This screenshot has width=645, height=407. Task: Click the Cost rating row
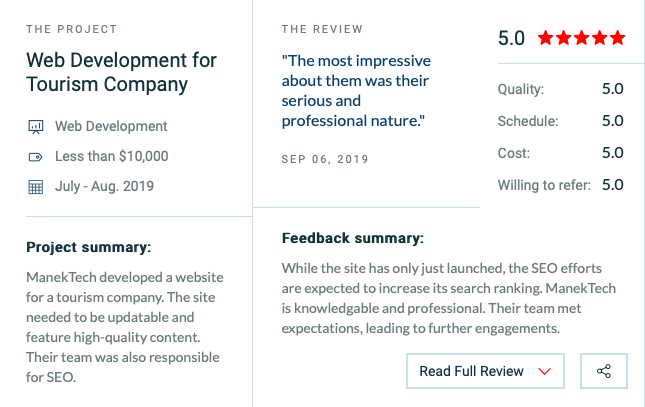pyautogui.click(x=561, y=153)
